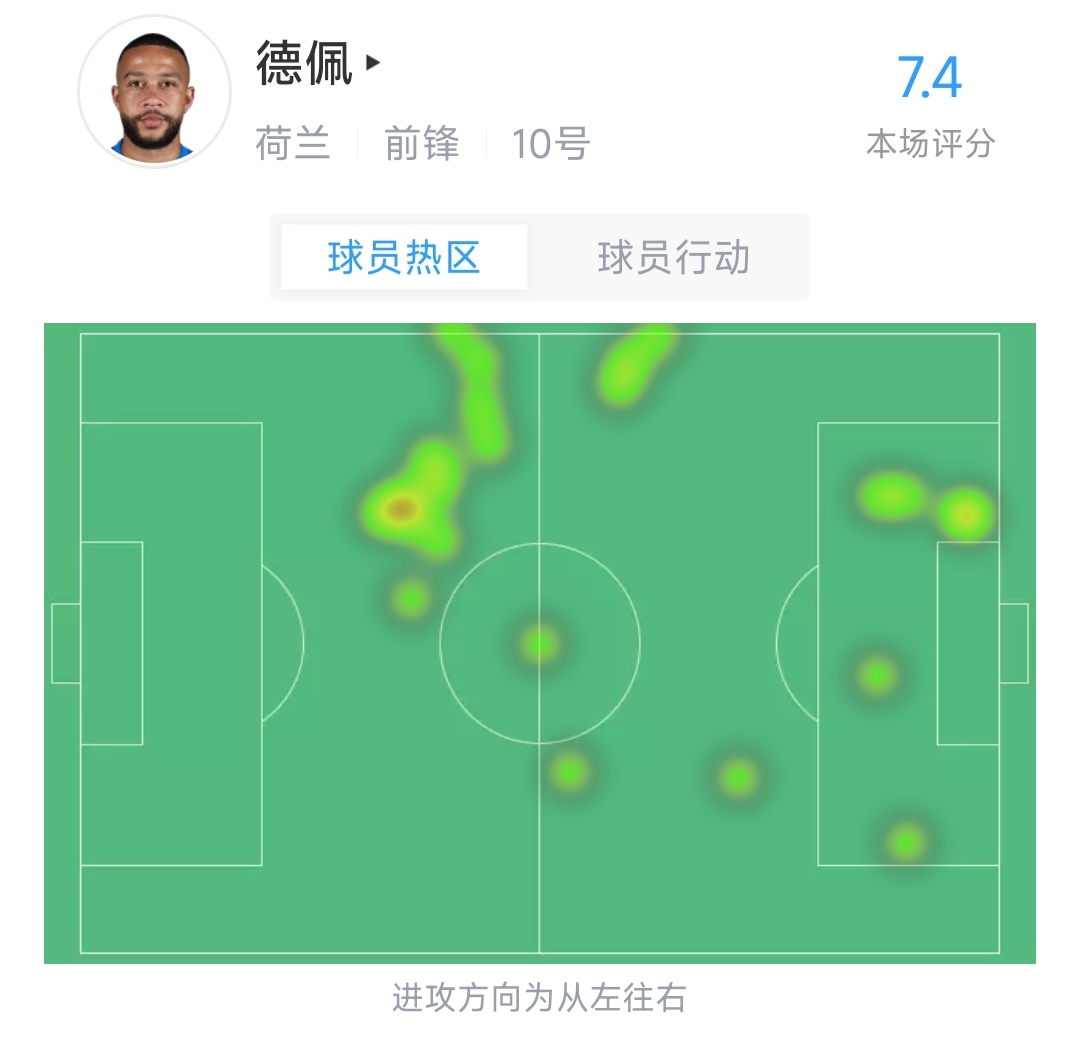
Task: Tap the heat blob at the top right of the halfway line
Action: (x=634, y=365)
